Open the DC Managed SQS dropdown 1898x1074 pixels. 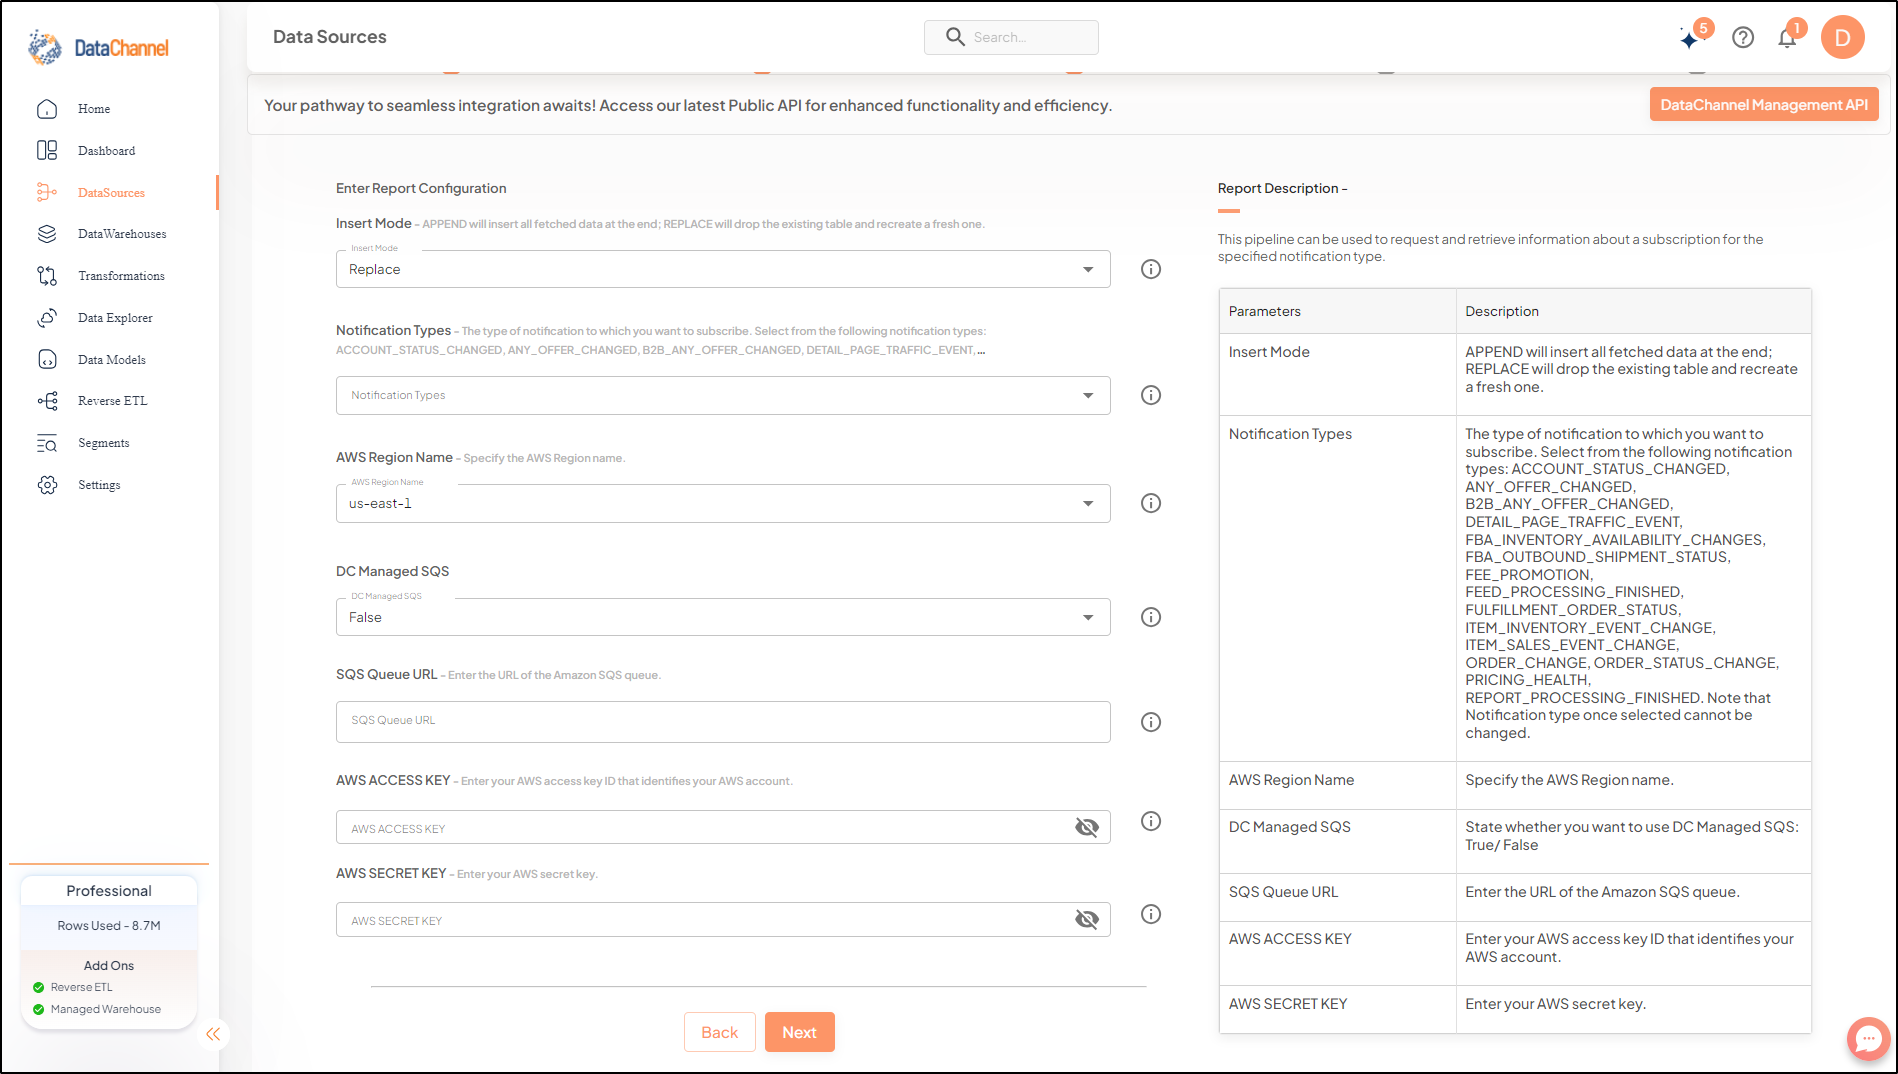tap(723, 617)
